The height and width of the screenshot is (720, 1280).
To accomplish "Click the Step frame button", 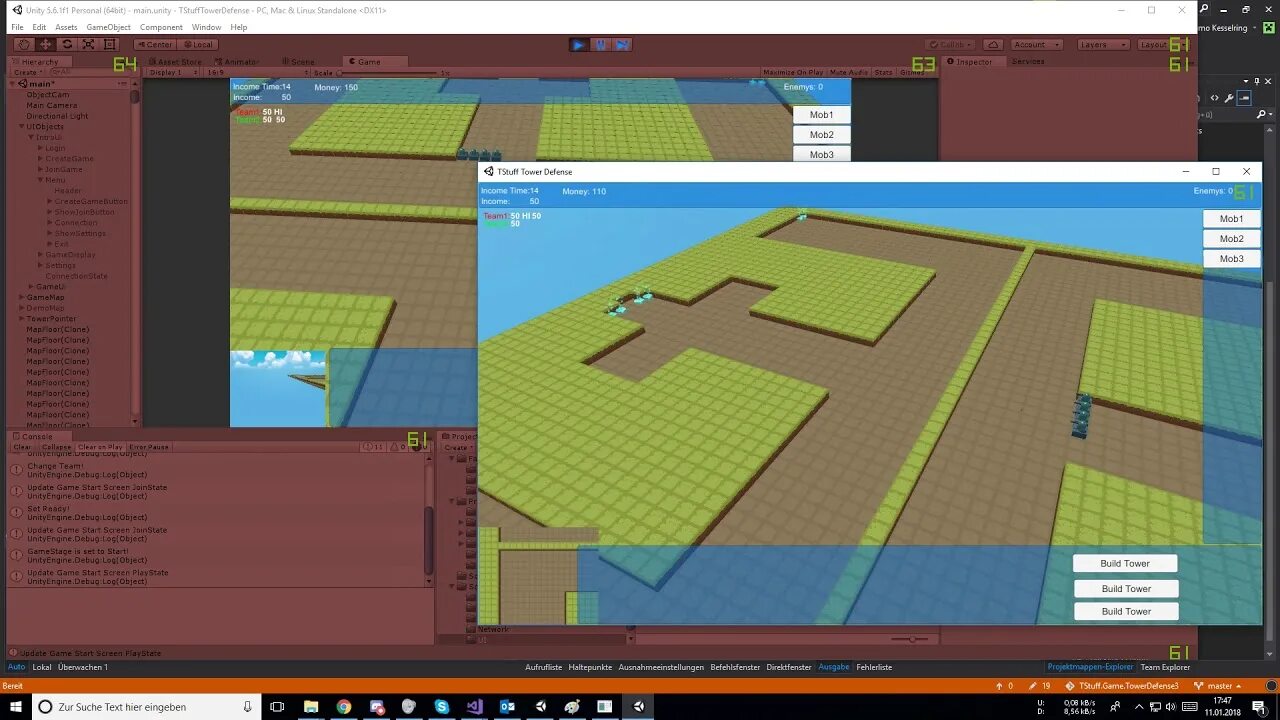I will [622, 44].
